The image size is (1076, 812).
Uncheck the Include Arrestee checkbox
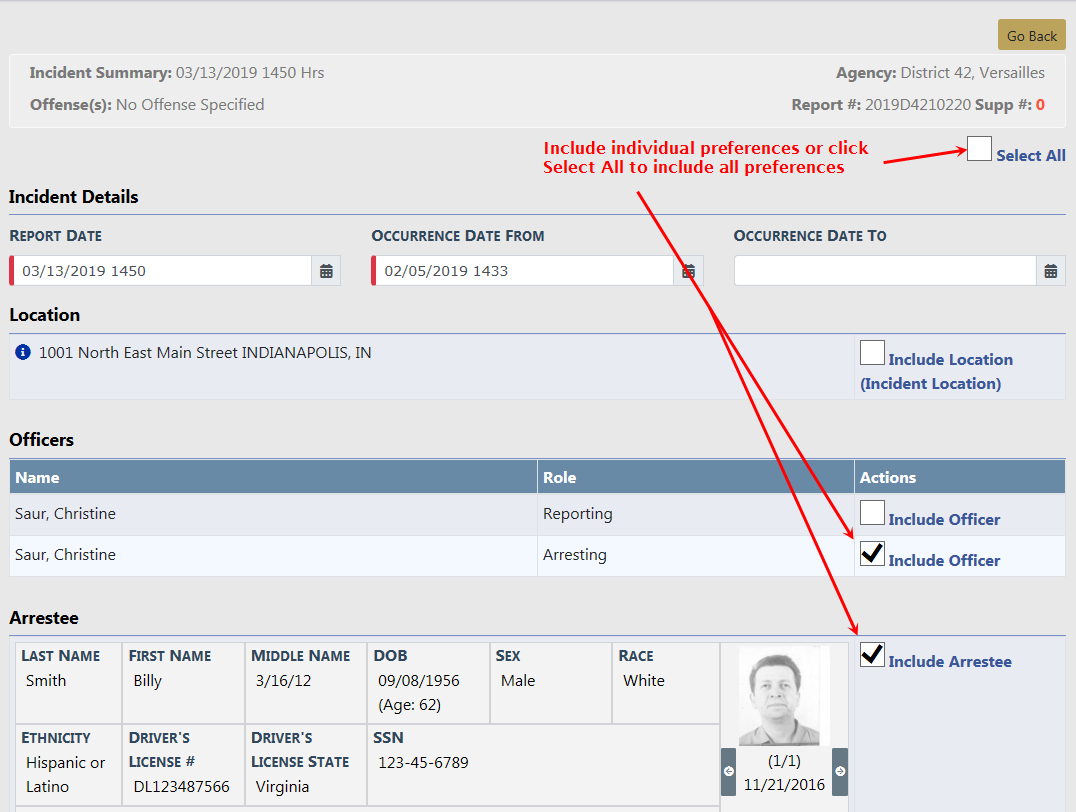pyautogui.click(x=872, y=655)
